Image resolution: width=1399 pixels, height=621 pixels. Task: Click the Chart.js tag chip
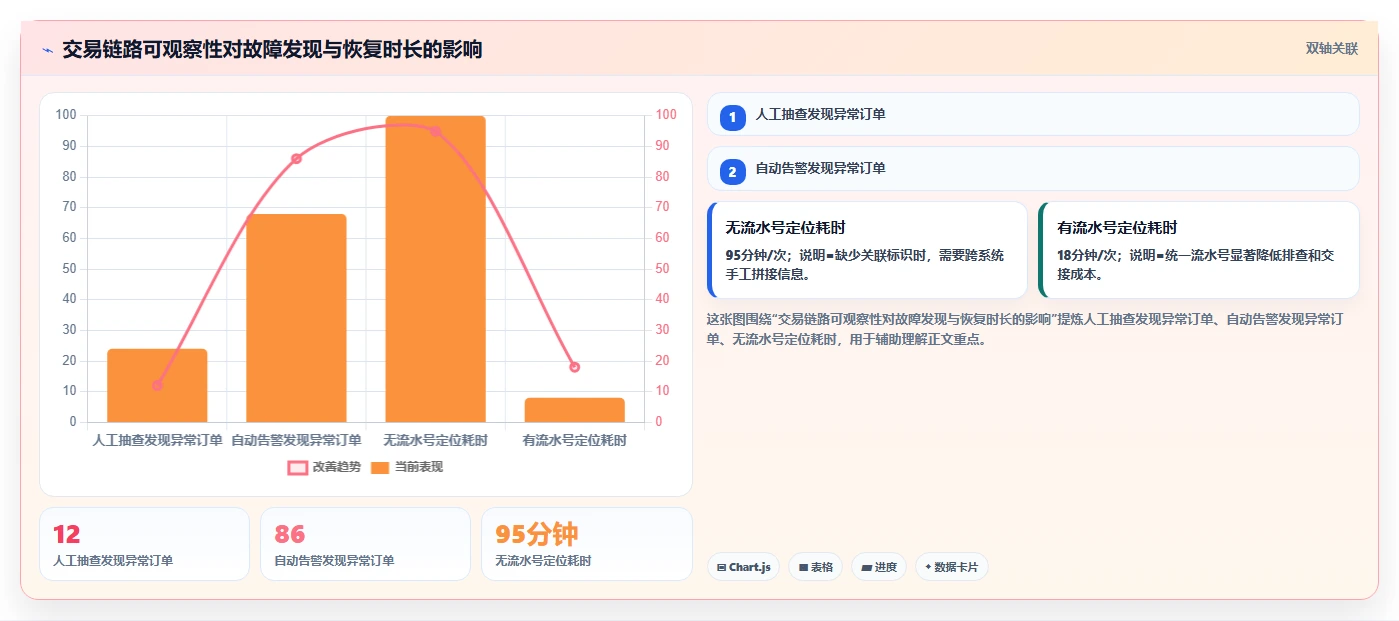click(743, 567)
